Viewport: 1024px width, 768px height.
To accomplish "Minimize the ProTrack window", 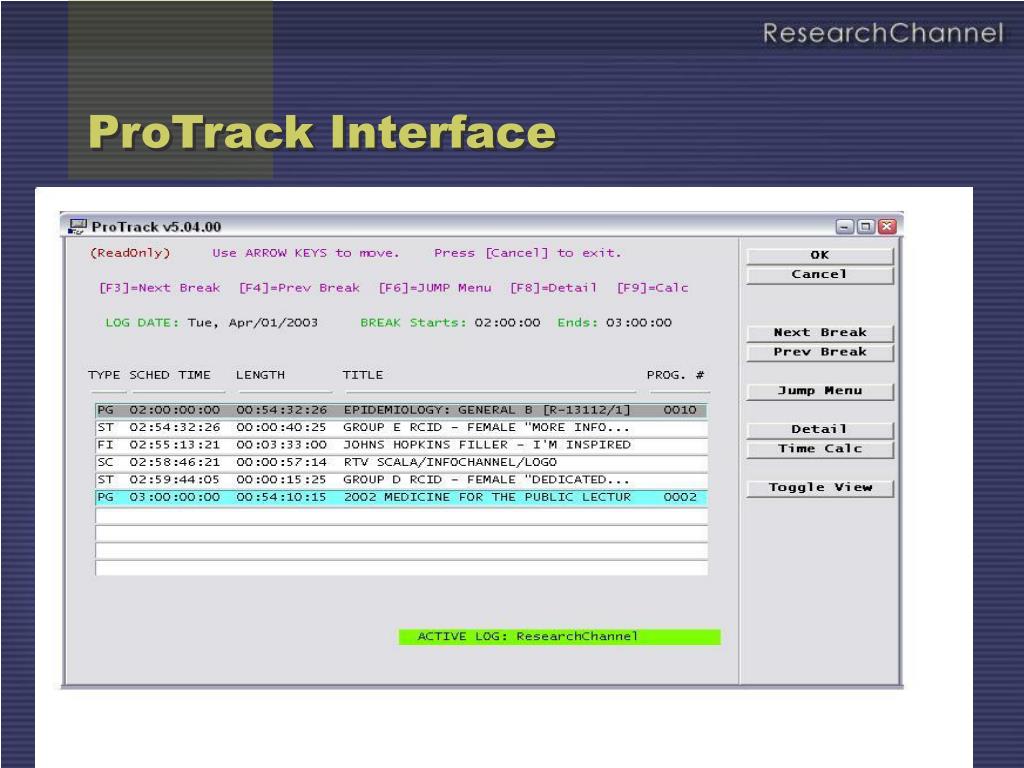I will click(x=844, y=227).
